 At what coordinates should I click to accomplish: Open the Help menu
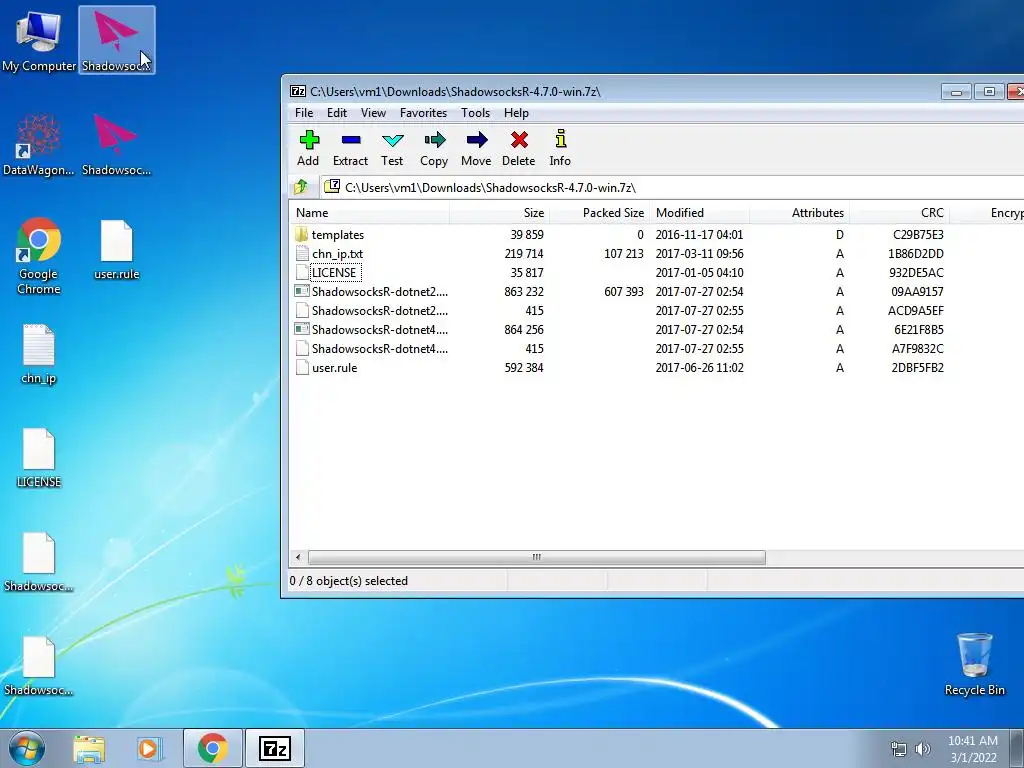[516, 113]
